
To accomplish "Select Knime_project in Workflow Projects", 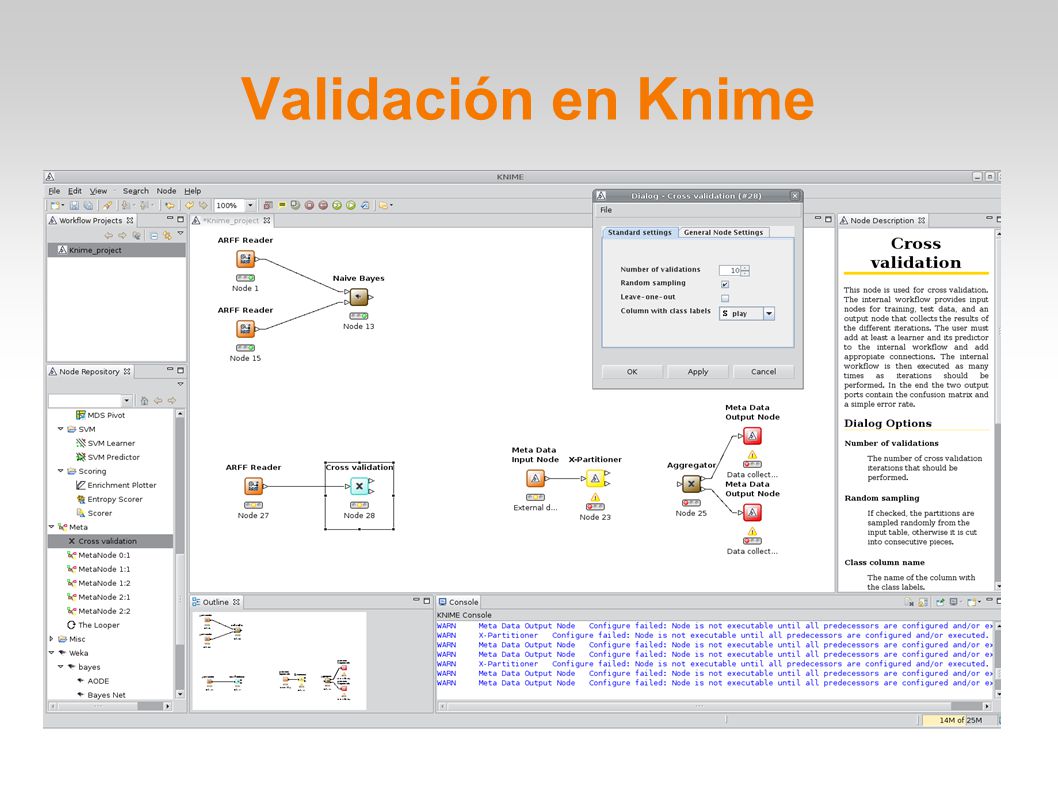I will (x=95, y=250).
